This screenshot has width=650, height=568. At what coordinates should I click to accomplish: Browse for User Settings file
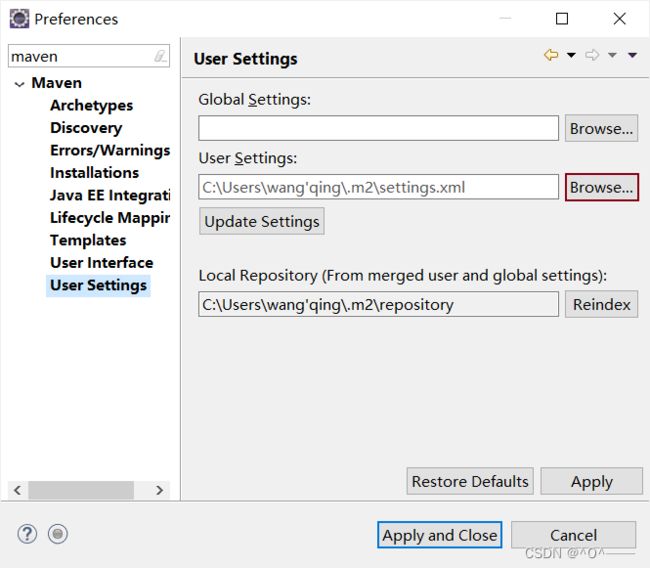point(601,187)
